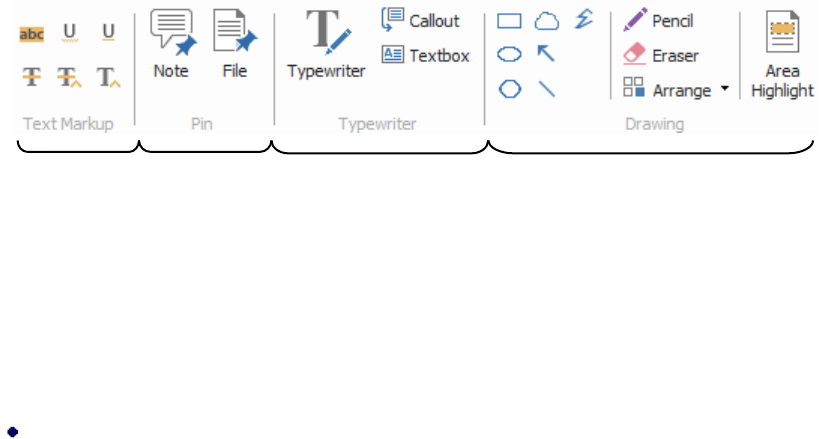Draw with the Rectangle shape tool
Screen dimensions: 819x439
tap(510, 21)
